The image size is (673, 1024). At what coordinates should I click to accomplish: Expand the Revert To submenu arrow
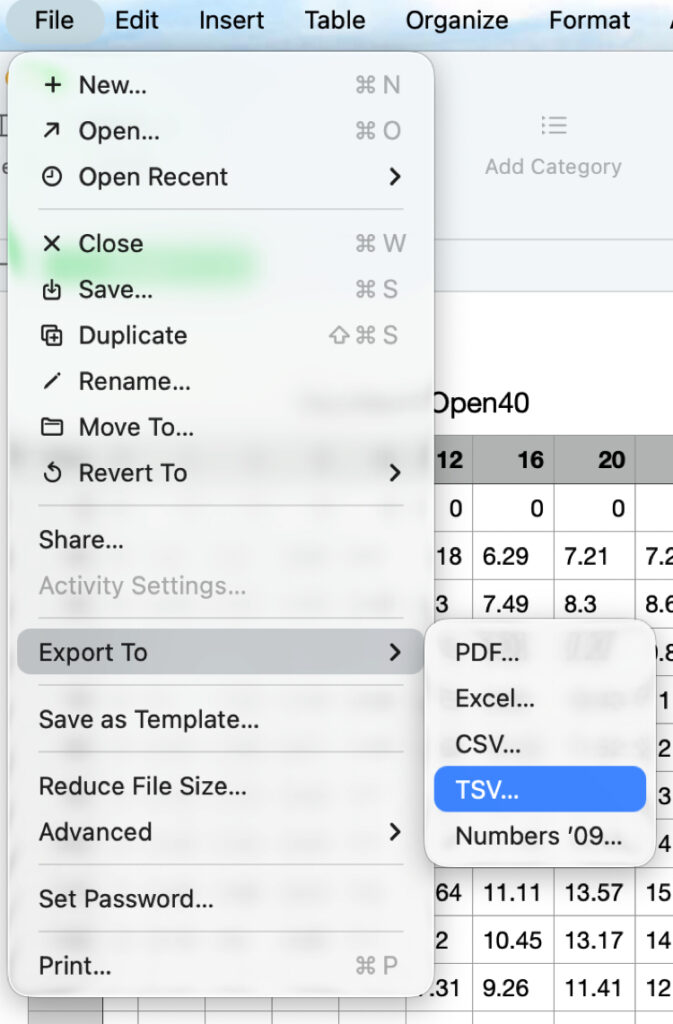(395, 473)
